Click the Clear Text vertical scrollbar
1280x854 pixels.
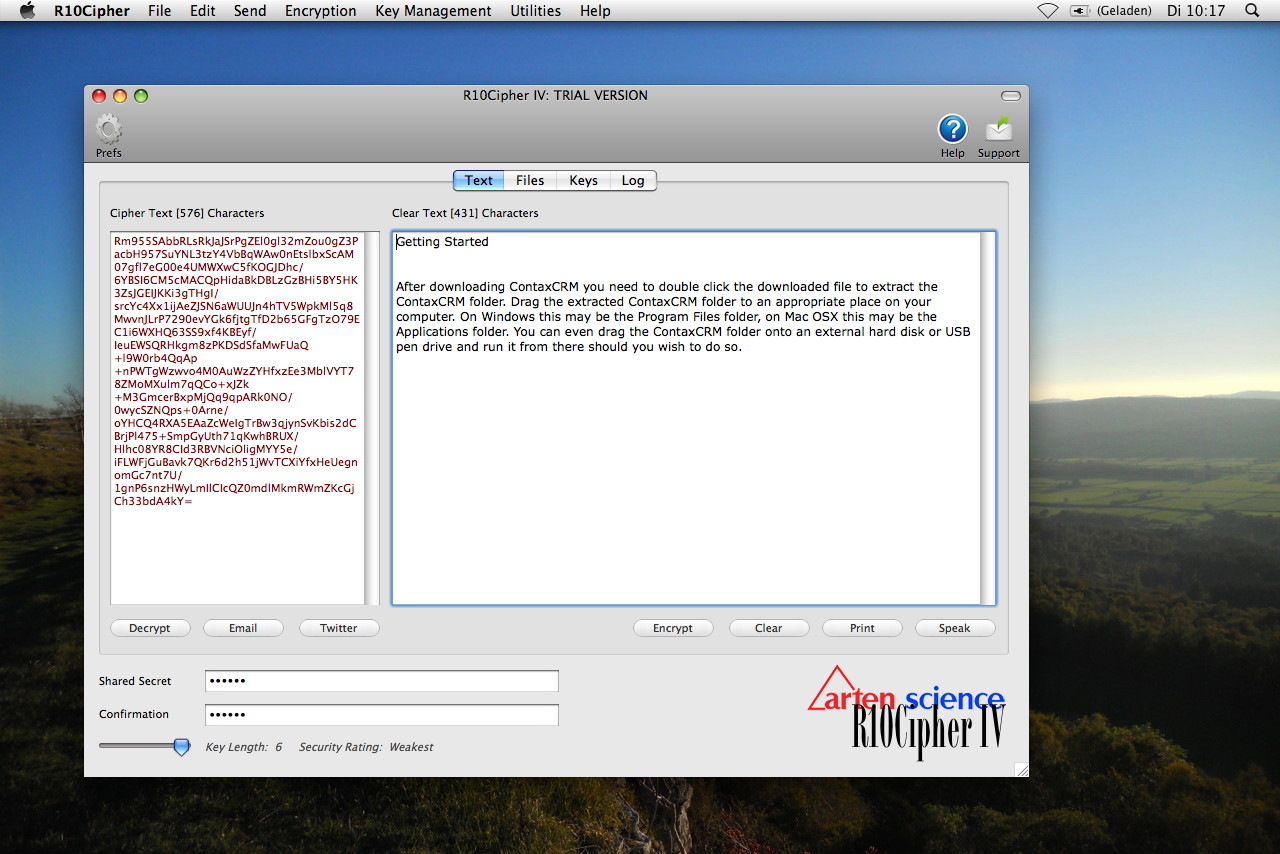[x=988, y=418]
